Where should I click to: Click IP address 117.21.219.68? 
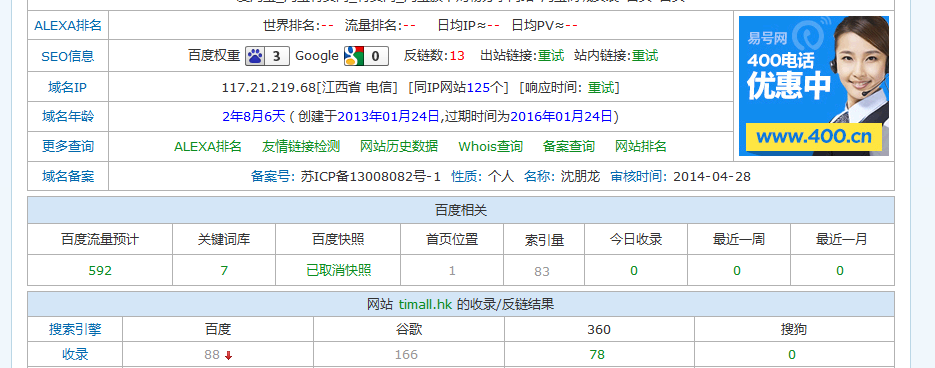click(x=268, y=88)
